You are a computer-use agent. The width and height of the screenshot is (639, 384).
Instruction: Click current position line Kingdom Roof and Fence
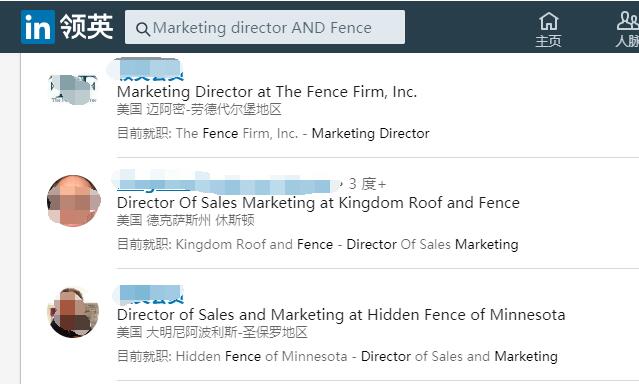(x=317, y=245)
